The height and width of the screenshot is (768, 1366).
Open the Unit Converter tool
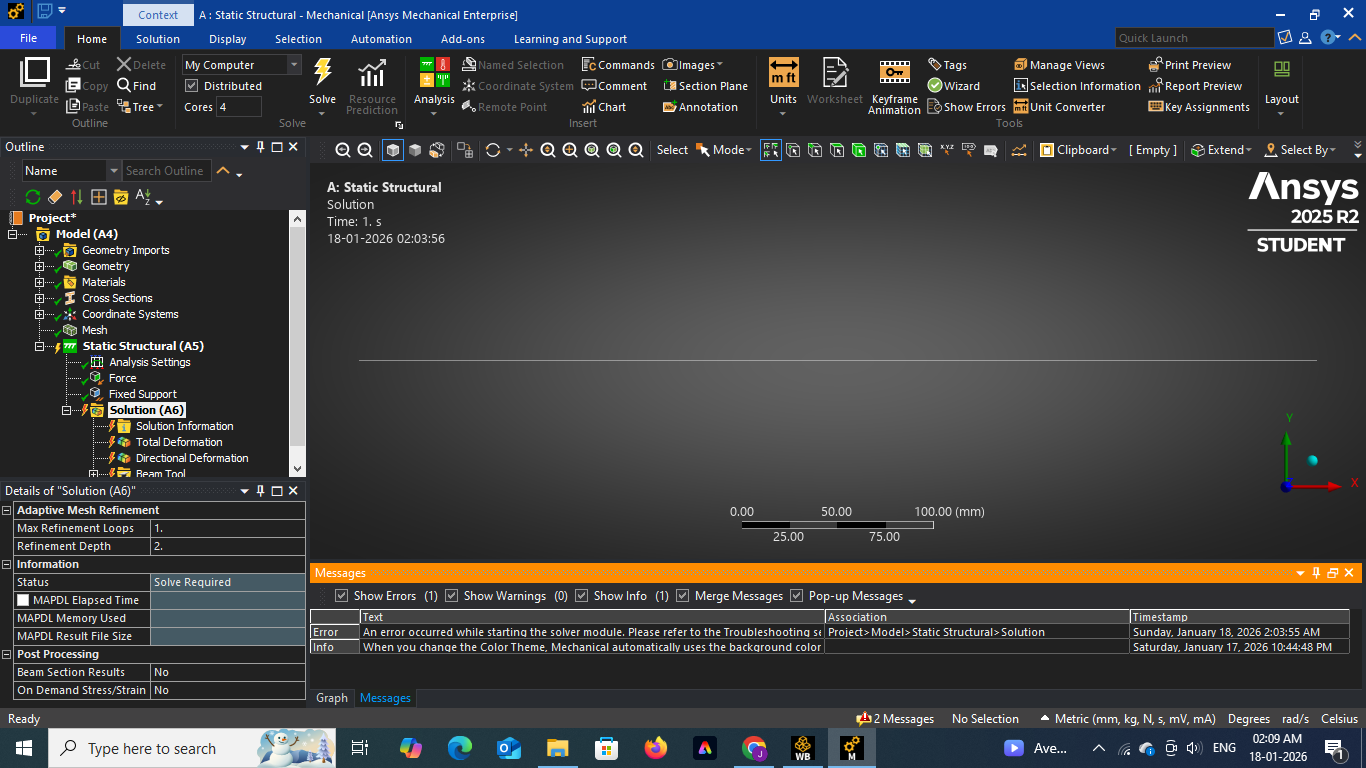[x=1059, y=107]
